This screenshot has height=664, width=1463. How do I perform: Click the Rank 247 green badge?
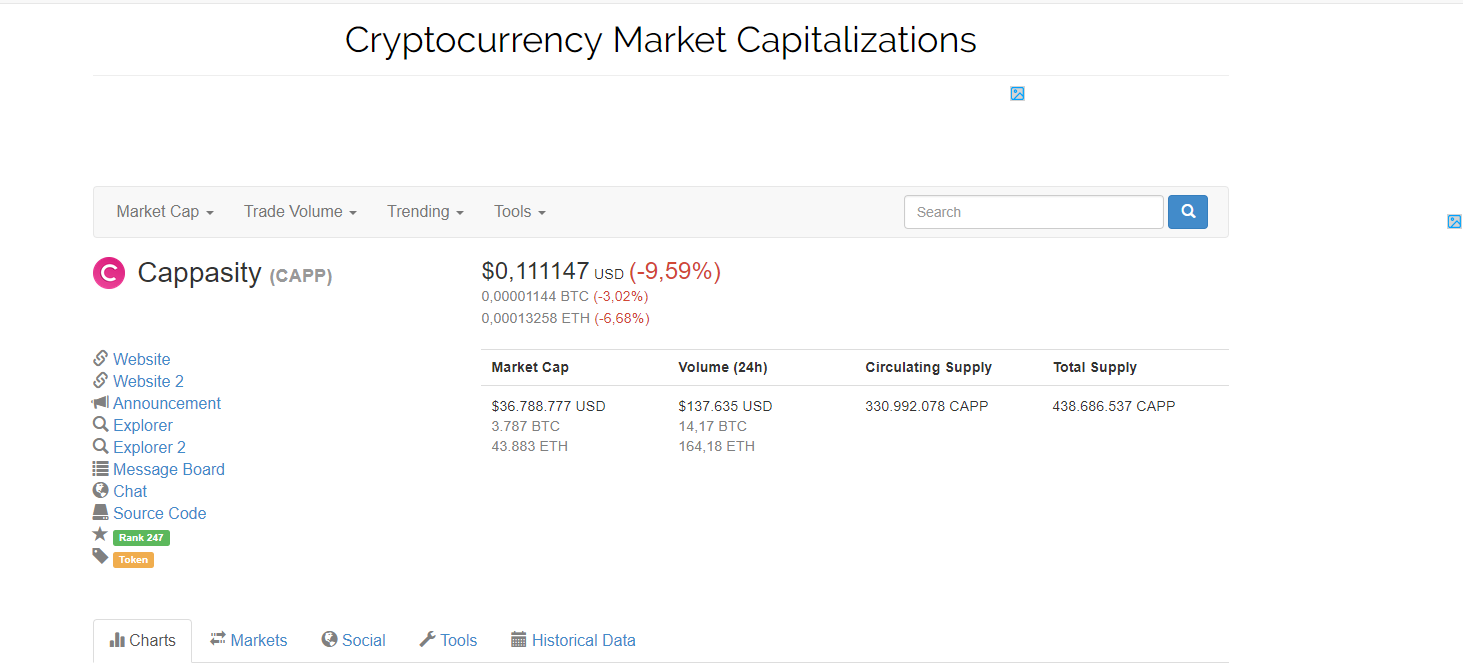[141, 538]
